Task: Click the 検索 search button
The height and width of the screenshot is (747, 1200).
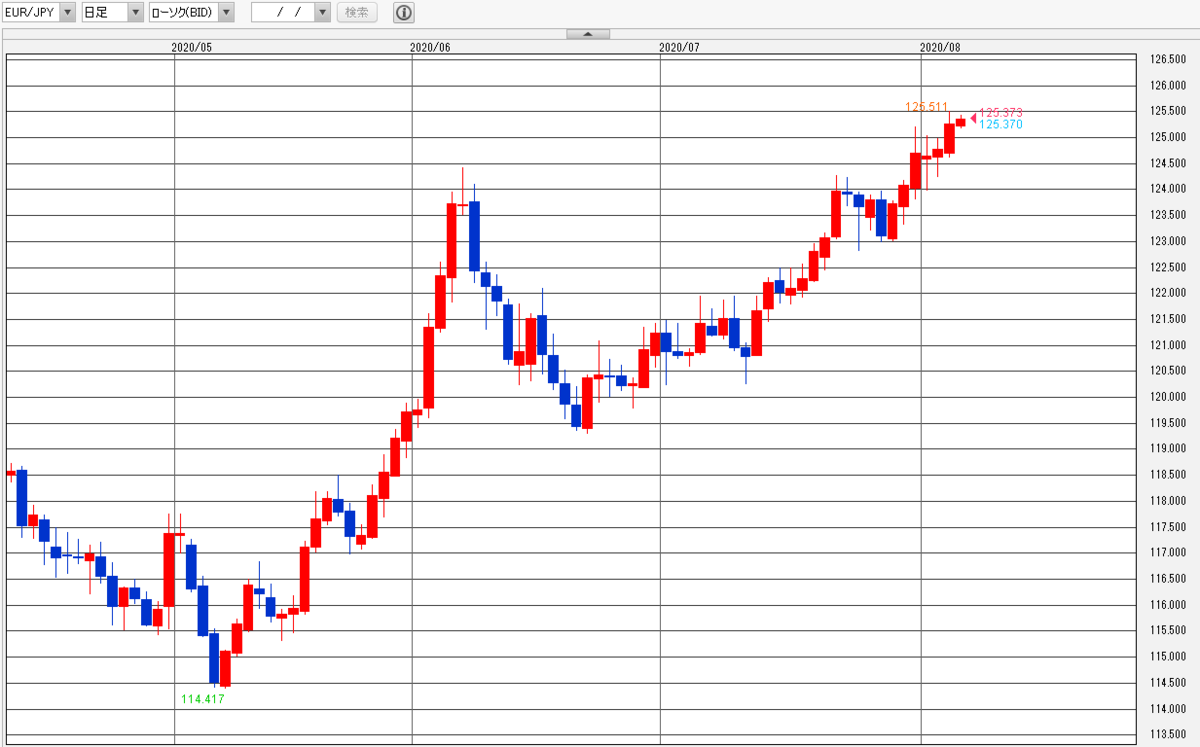Action: click(x=357, y=12)
